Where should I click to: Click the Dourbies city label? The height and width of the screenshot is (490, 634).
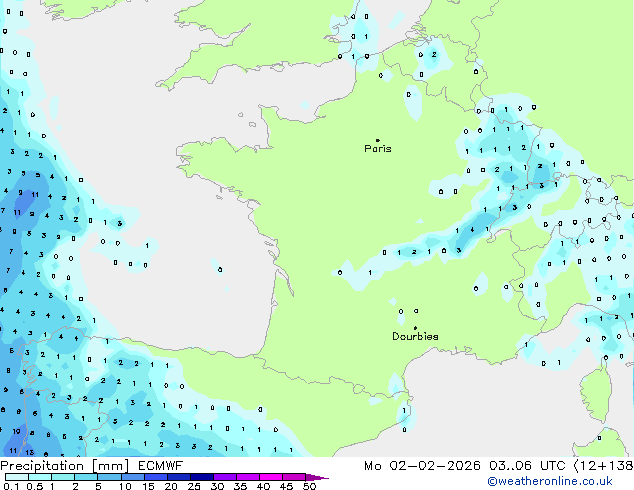point(415,336)
